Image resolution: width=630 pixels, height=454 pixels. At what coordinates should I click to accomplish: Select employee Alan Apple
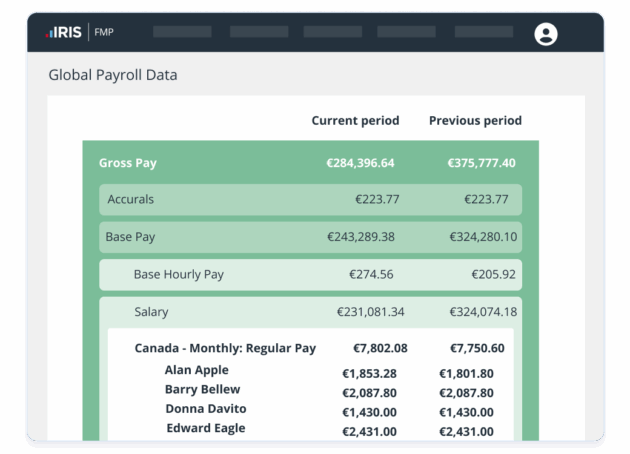coord(196,370)
